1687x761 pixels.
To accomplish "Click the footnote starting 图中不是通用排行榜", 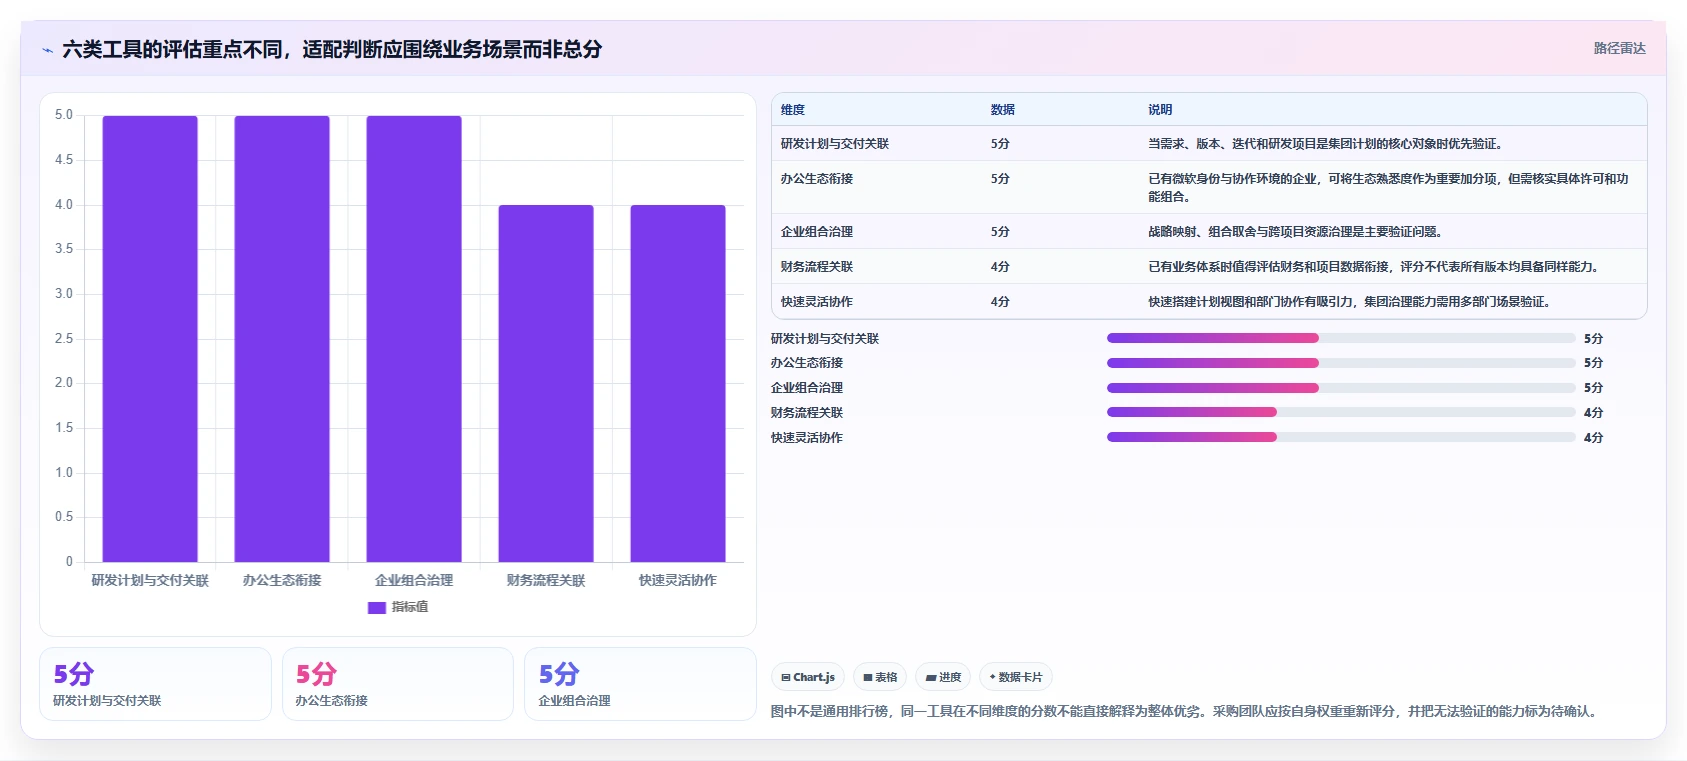I will (x=1186, y=712).
